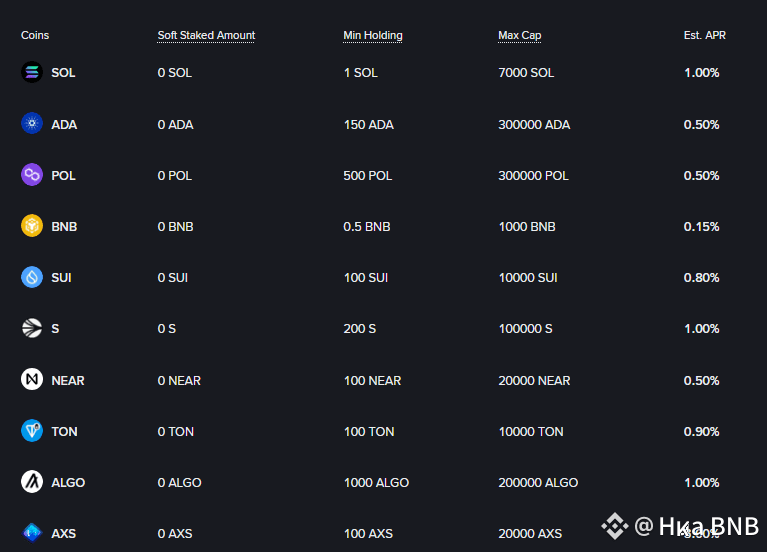The height and width of the screenshot is (552, 767).
Task: Select the NEAR coin name label
Action: tap(68, 380)
